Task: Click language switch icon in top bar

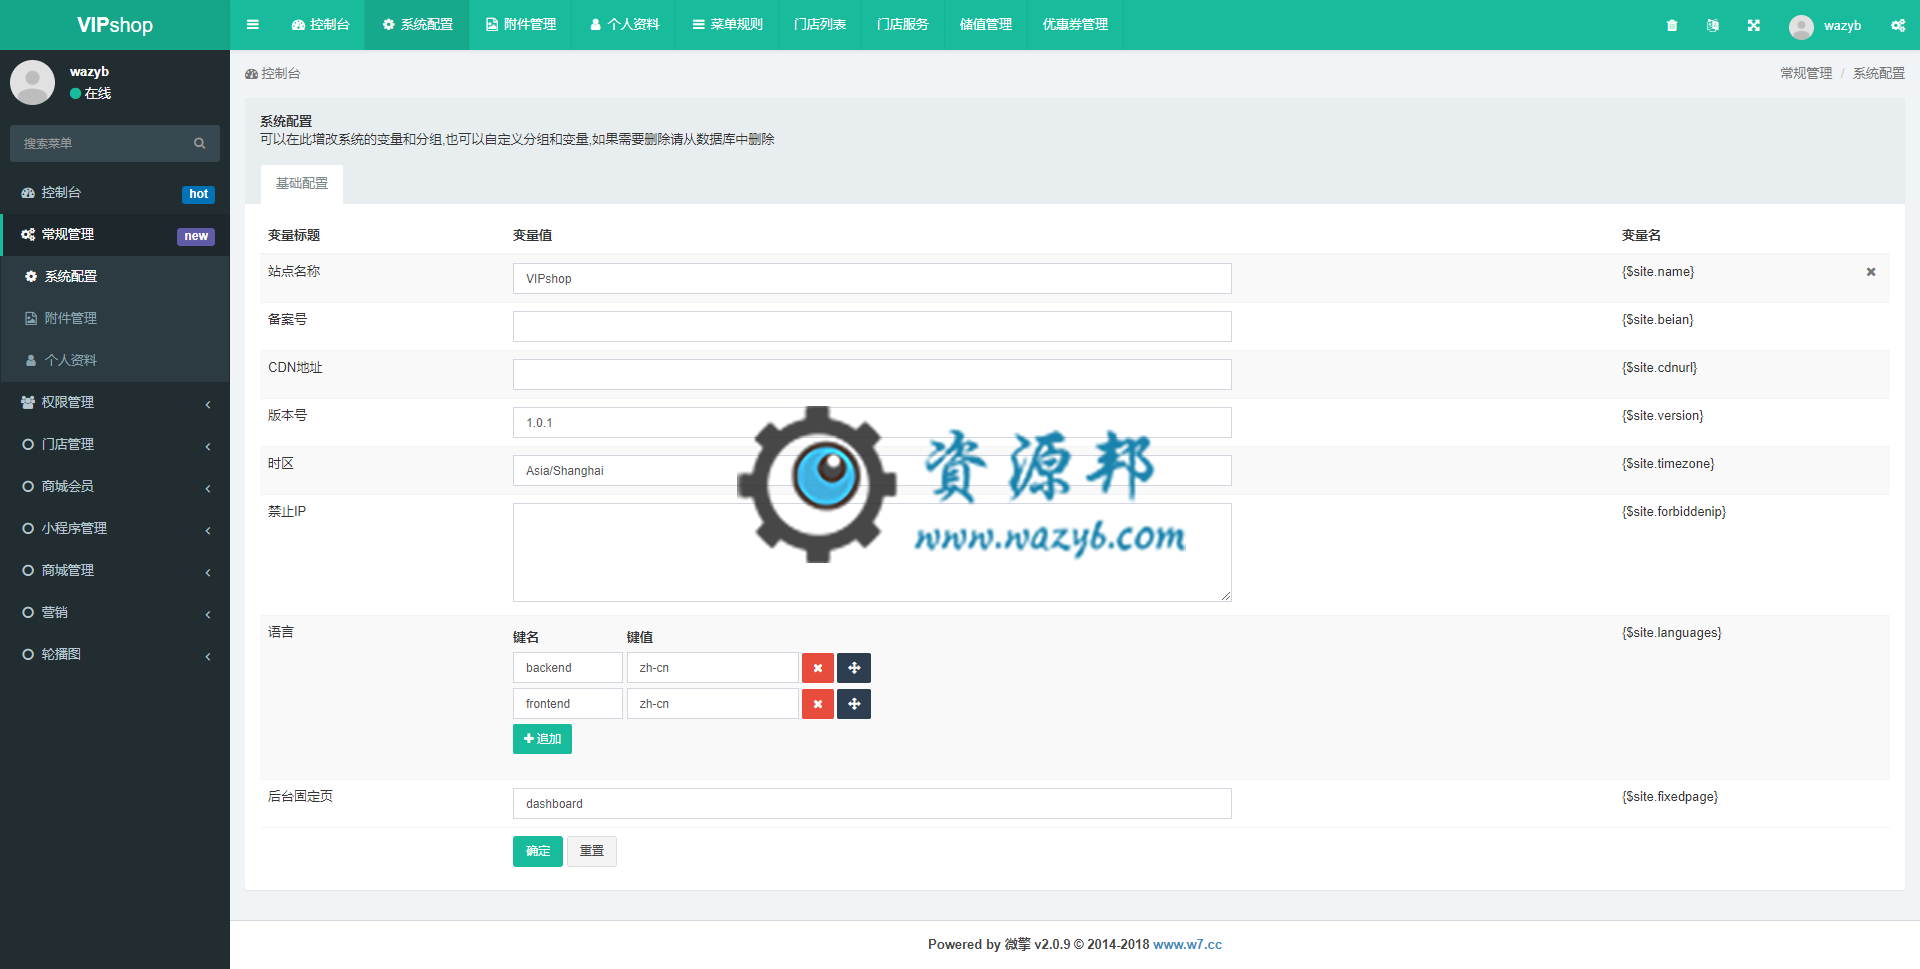Action: 1713,25
